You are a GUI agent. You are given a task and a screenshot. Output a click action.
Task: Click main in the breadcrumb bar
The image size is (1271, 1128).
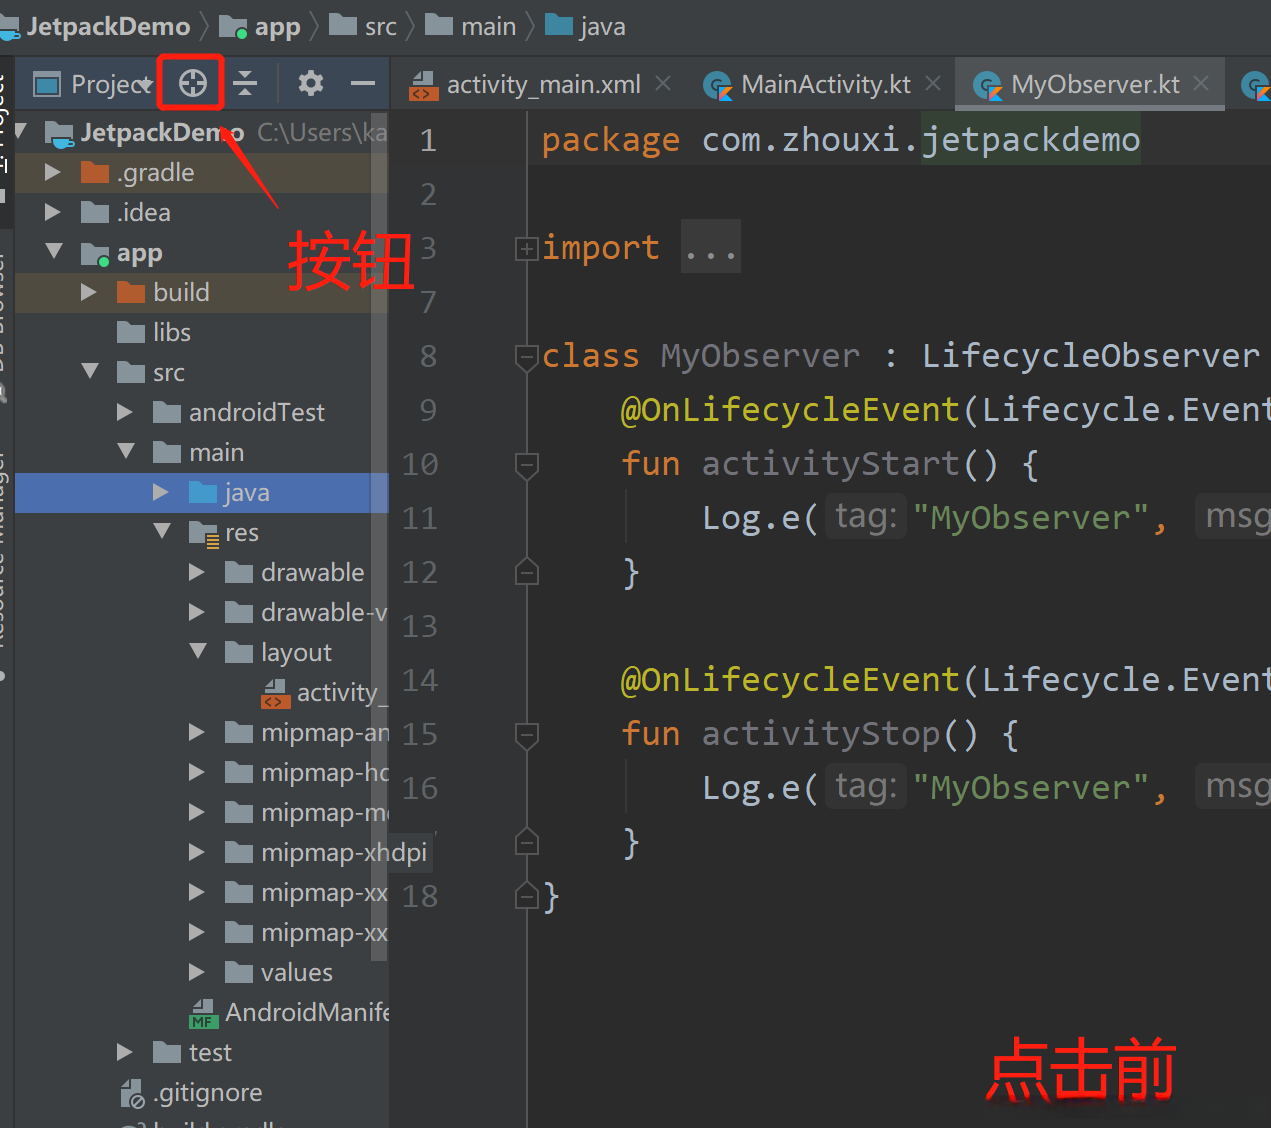click(x=470, y=27)
